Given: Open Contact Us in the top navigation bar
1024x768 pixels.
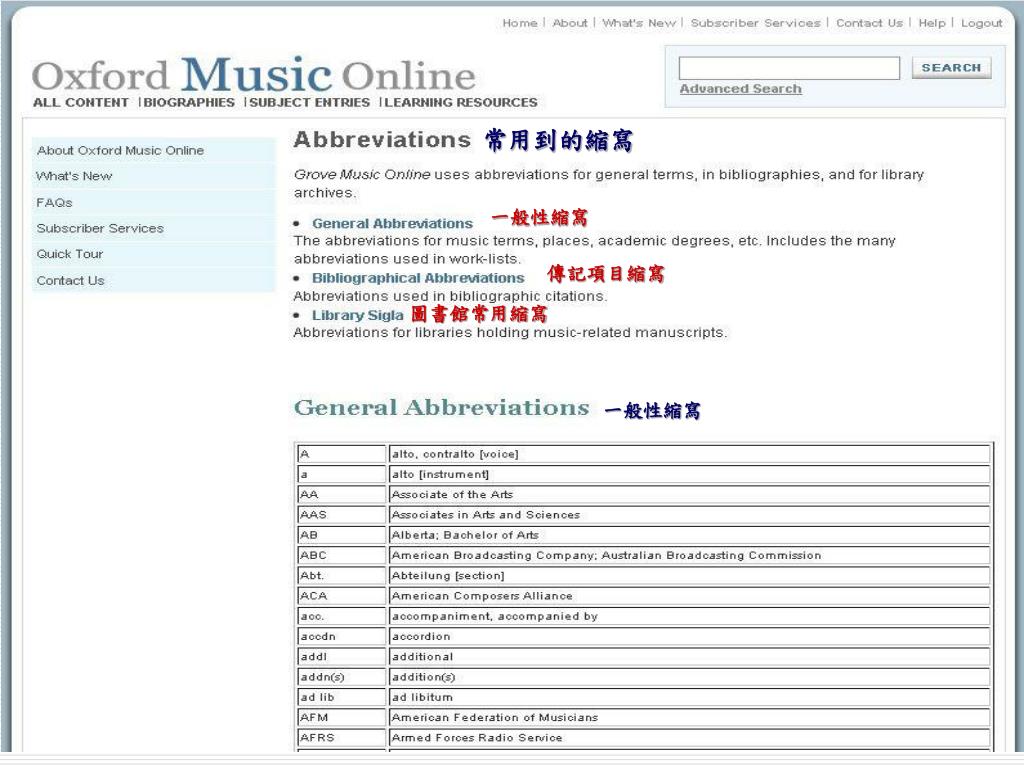Looking at the screenshot, I should [869, 23].
